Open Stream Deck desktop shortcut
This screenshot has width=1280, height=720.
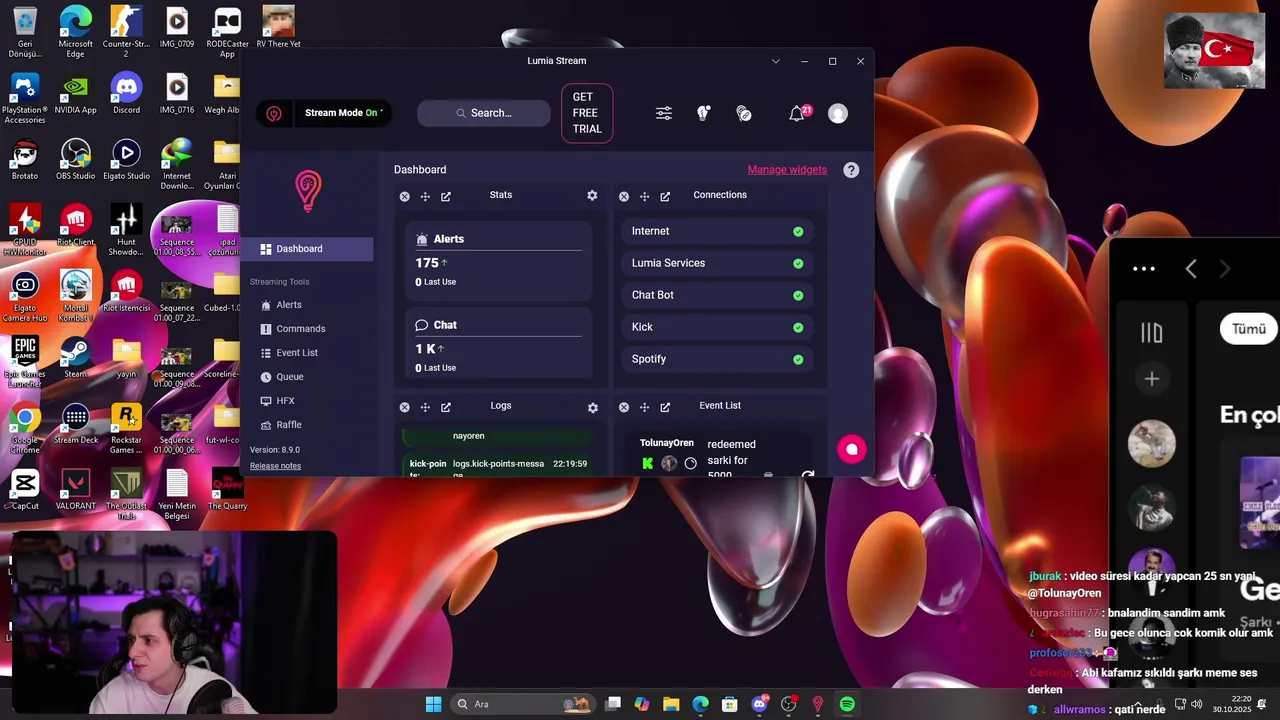75,424
